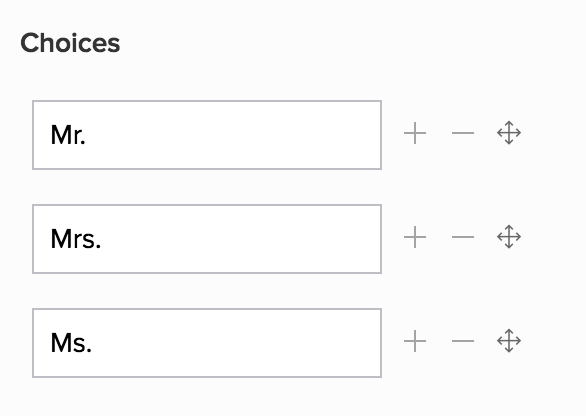
Task: Click the Mrs. text in second field
Action: point(76,239)
